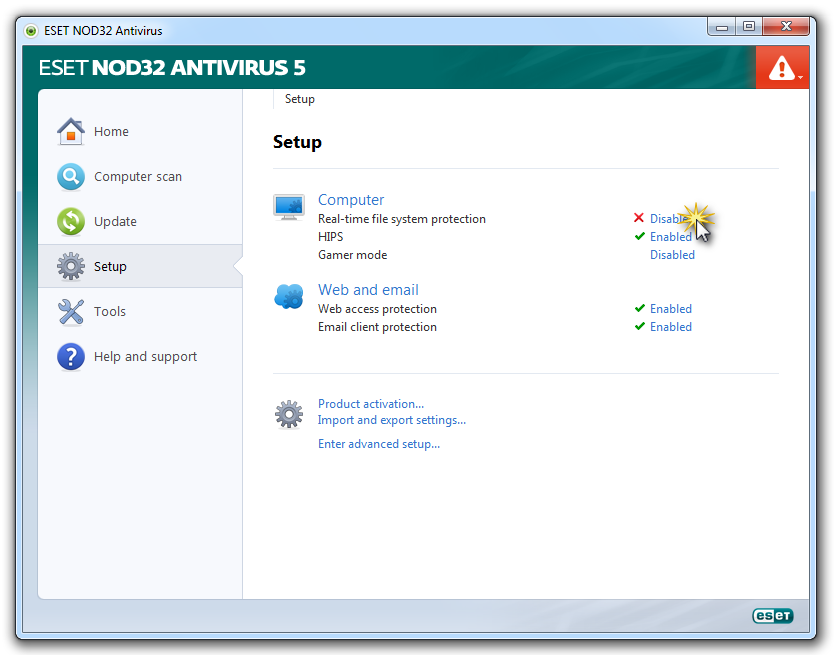835x655 pixels.
Task: Click green check beside Email client protection
Action: pyautogui.click(x=640, y=326)
